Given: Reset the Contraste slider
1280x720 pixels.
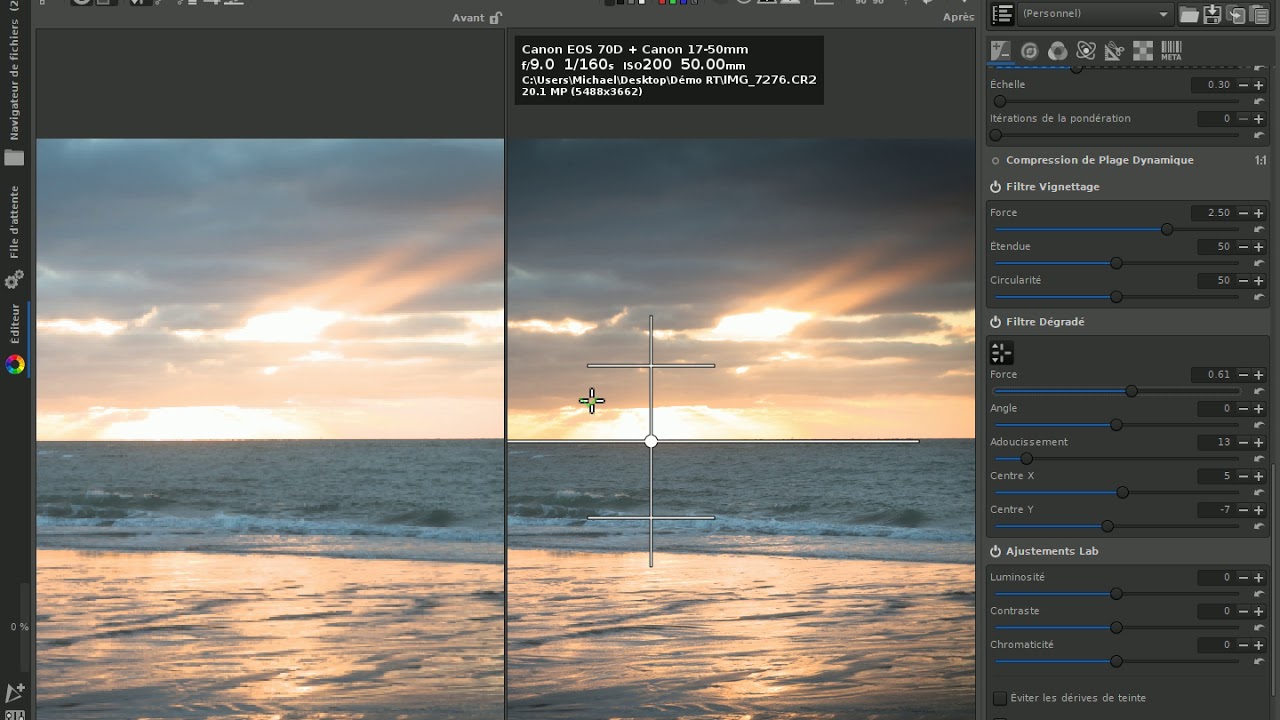Looking at the screenshot, I should [x=1259, y=628].
